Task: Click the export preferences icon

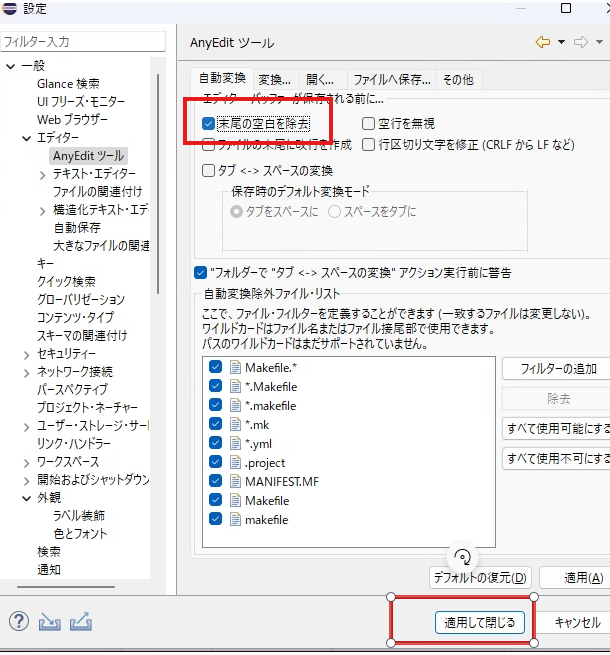Action: [x=81, y=622]
